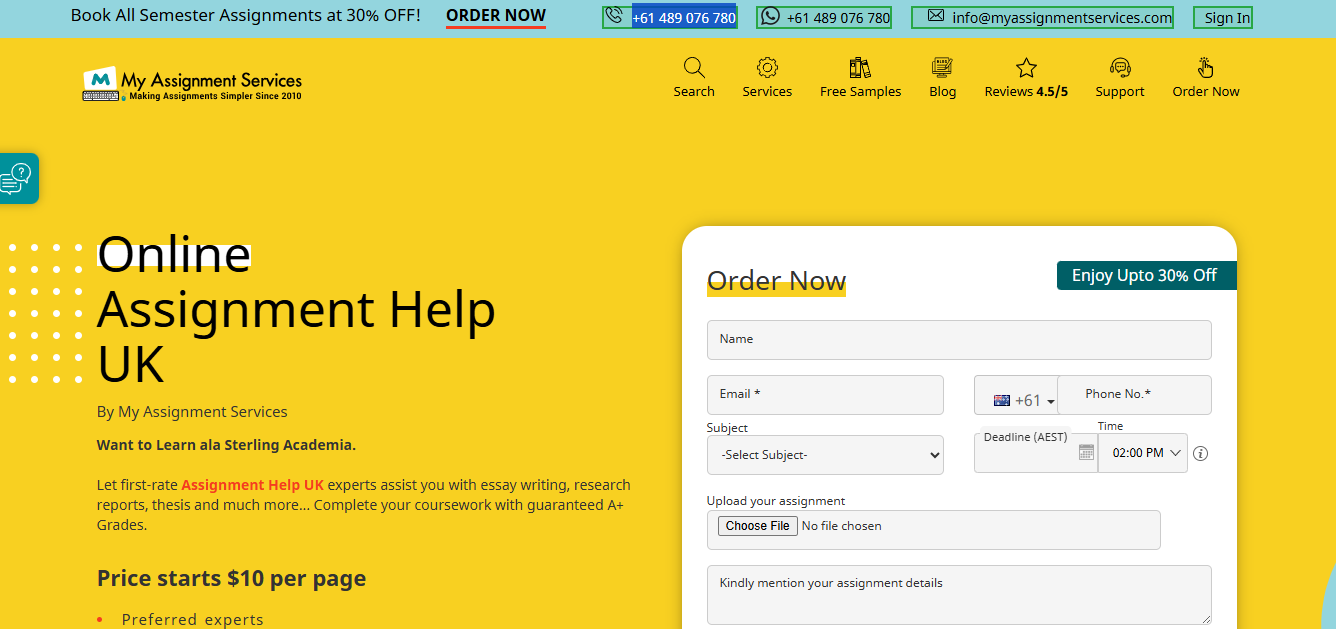This screenshot has height=629, width=1336.
Task: Open the deadline calendar icon
Action: point(1086,453)
